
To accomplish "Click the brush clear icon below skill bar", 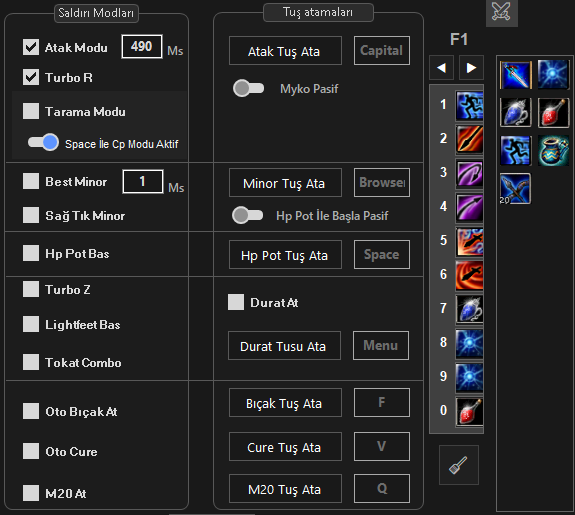I will (x=459, y=465).
